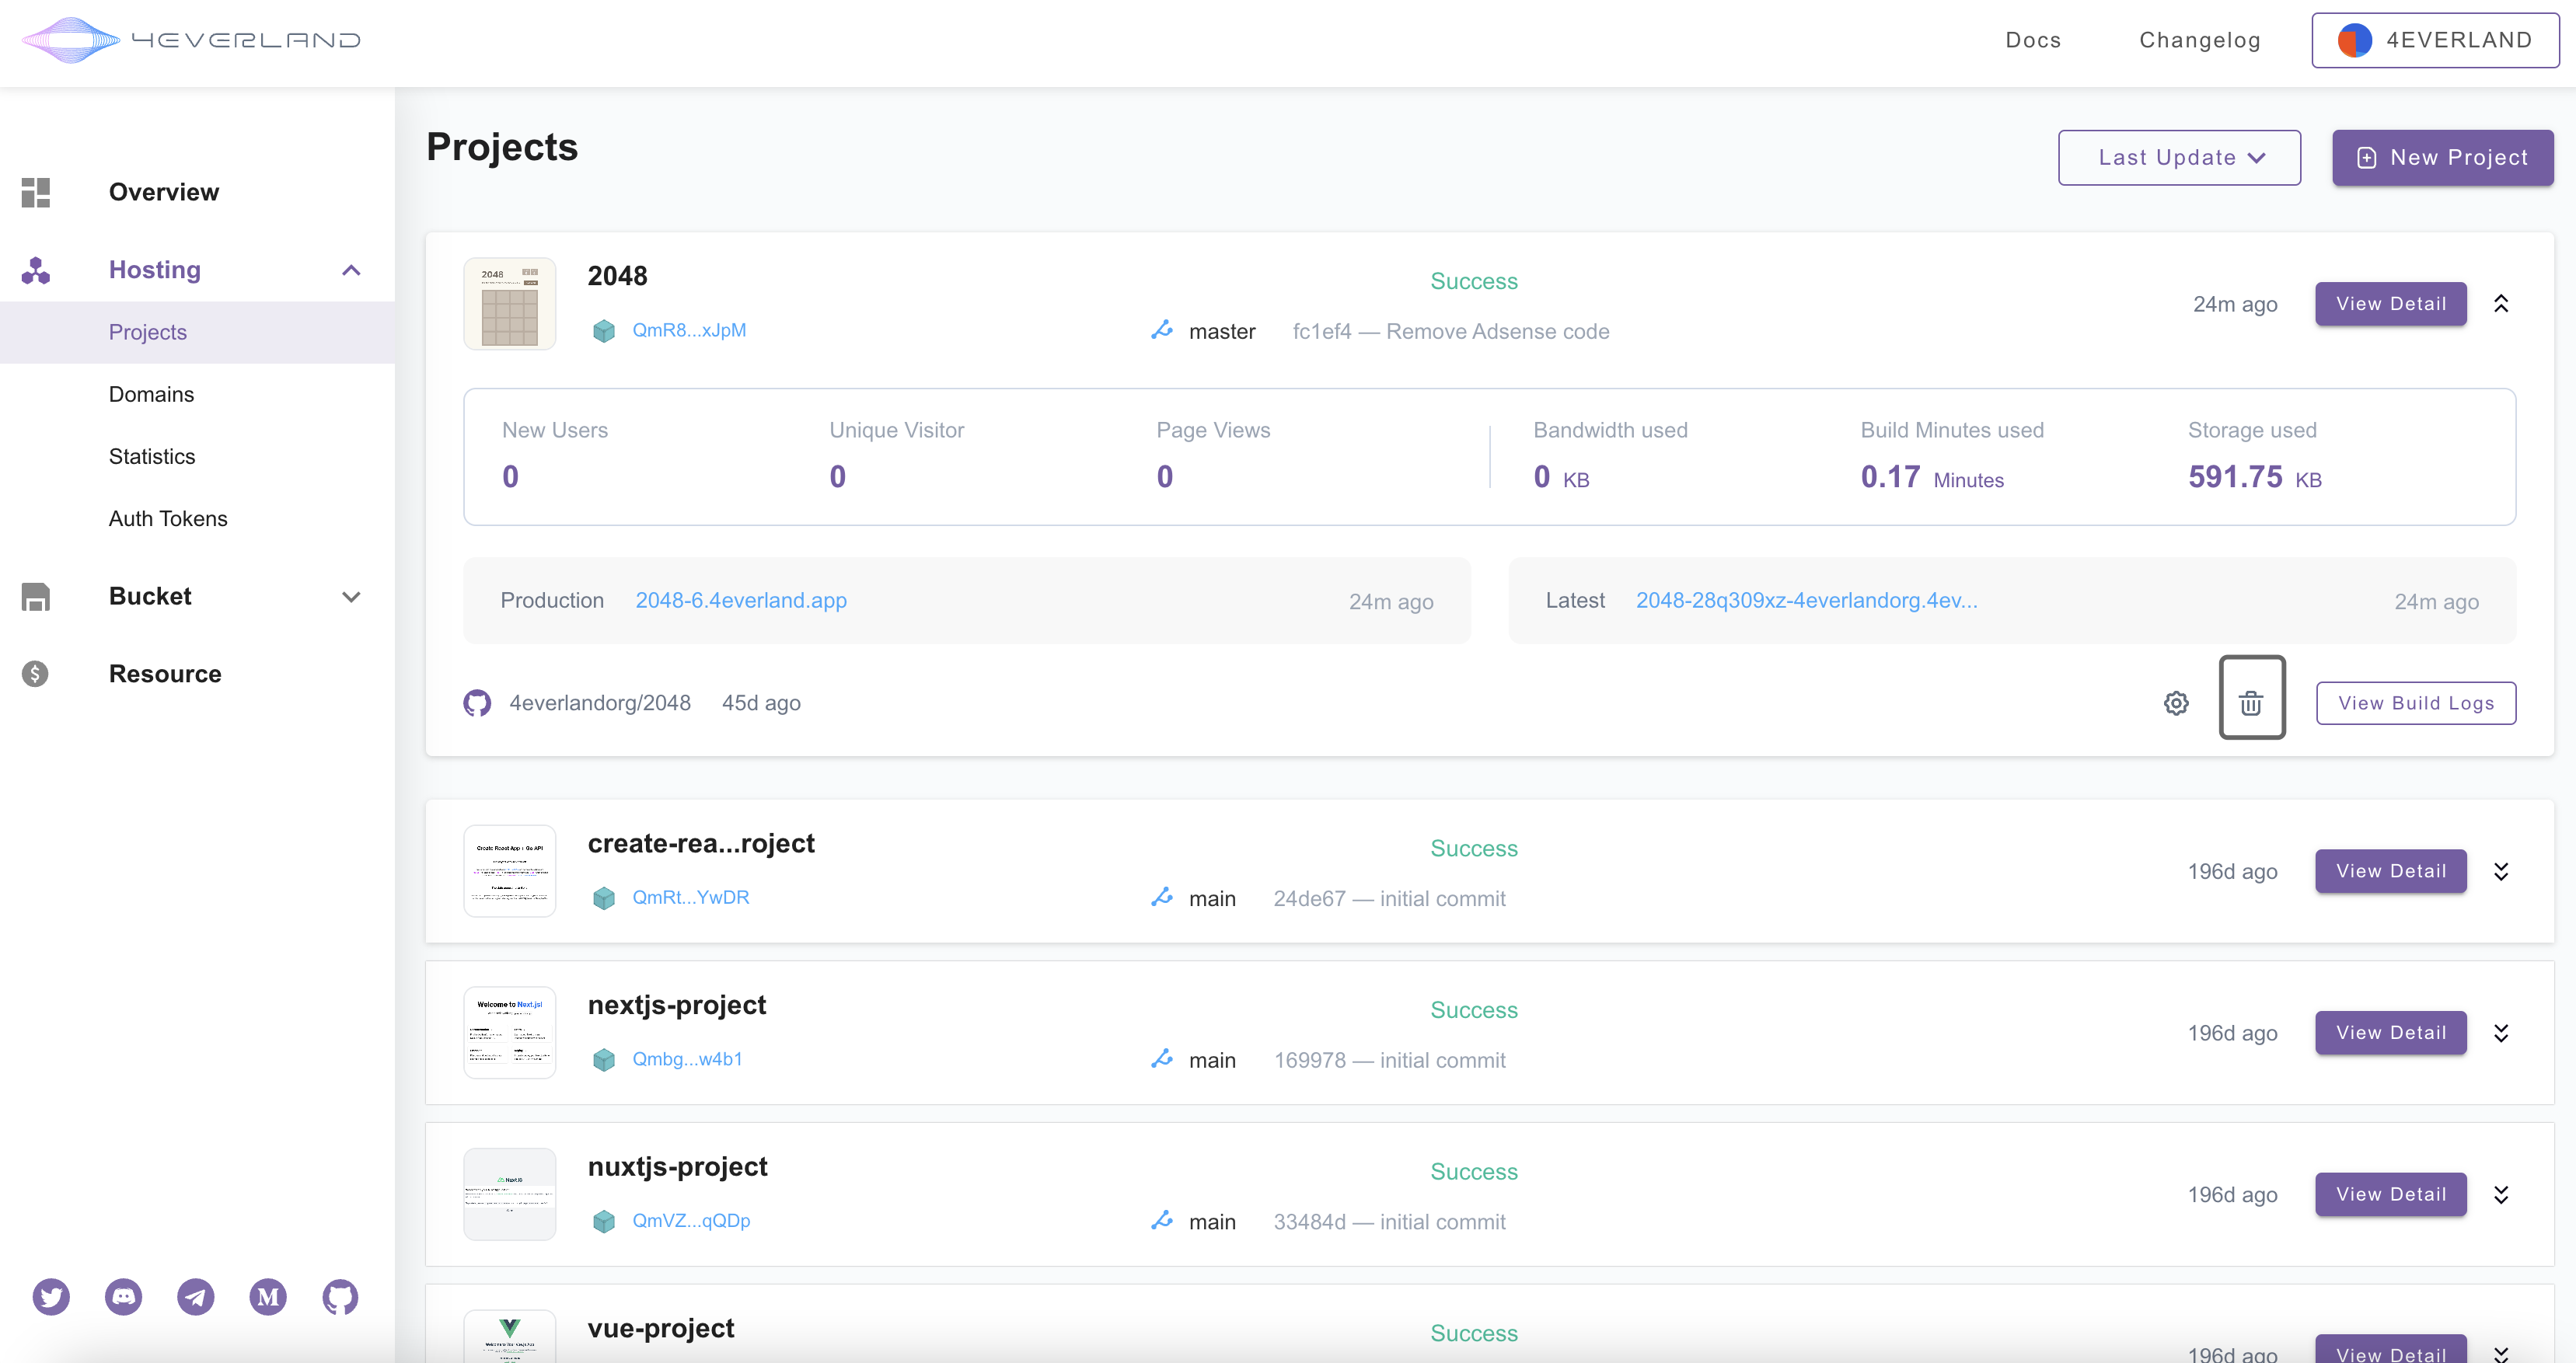
Task: Open production link 2048-6.4everland.app
Action: click(x=740, y=600)
